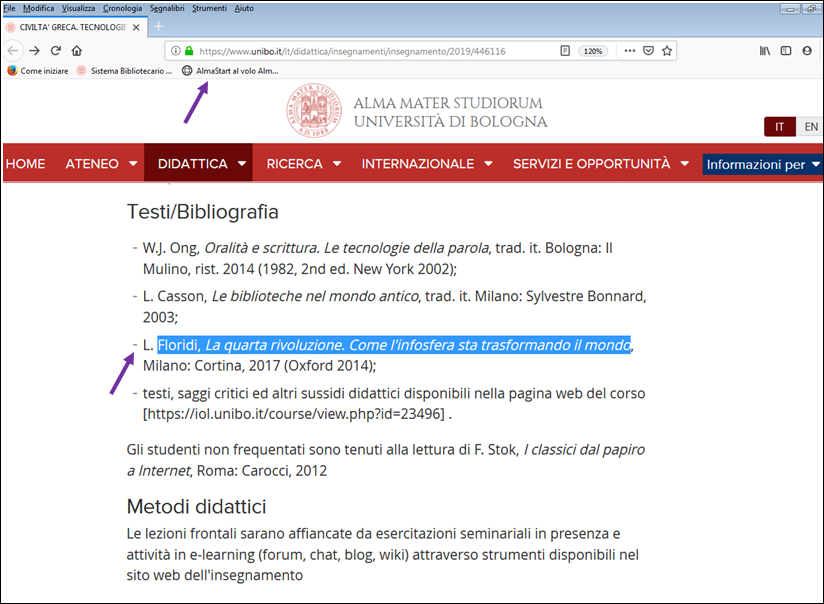Open AlmaStart al volo bookmark
824x604 pixels.
click(230, 71)
